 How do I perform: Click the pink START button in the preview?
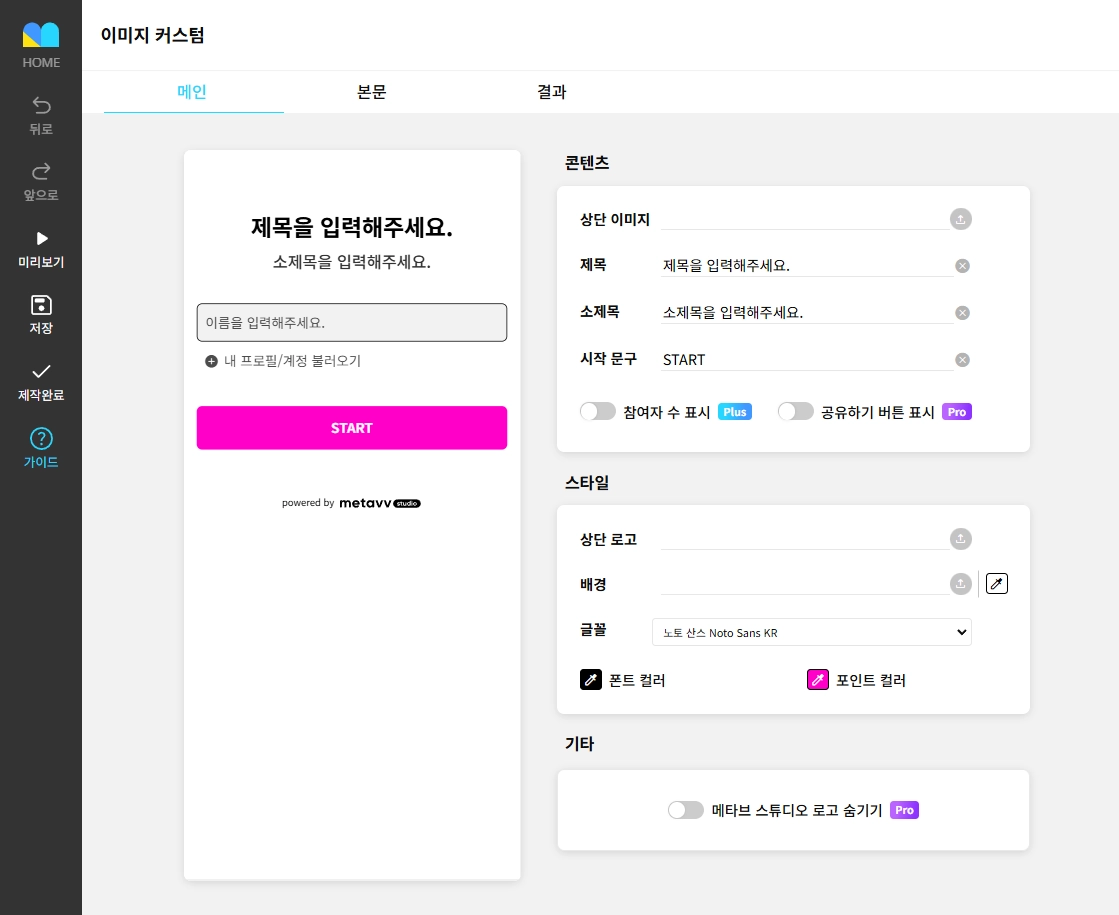(x=352, y=428)
